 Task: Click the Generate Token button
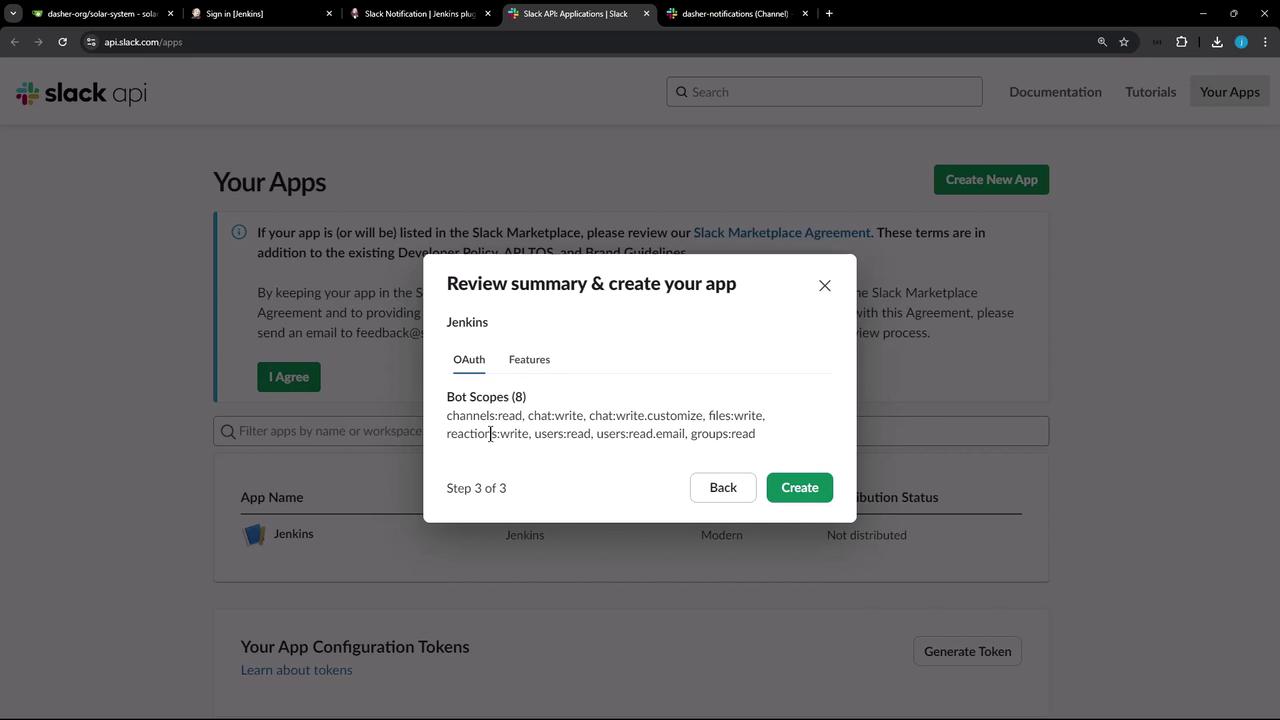point(967,652)
